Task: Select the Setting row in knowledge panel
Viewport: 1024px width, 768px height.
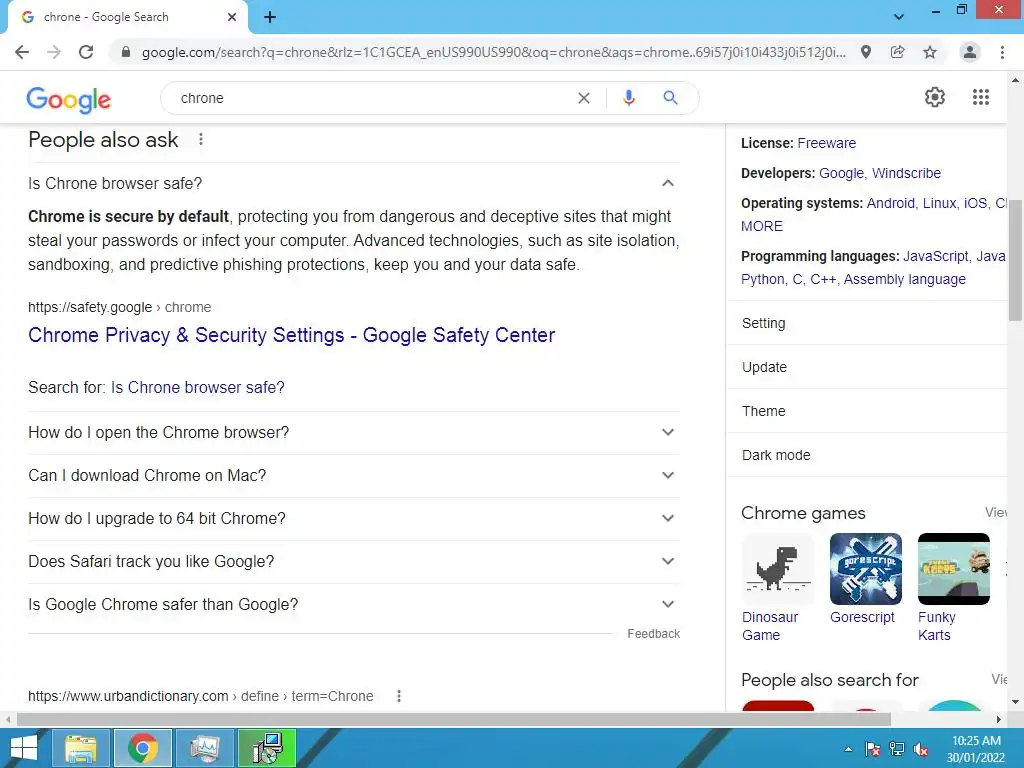Action: tap(867, 323)
